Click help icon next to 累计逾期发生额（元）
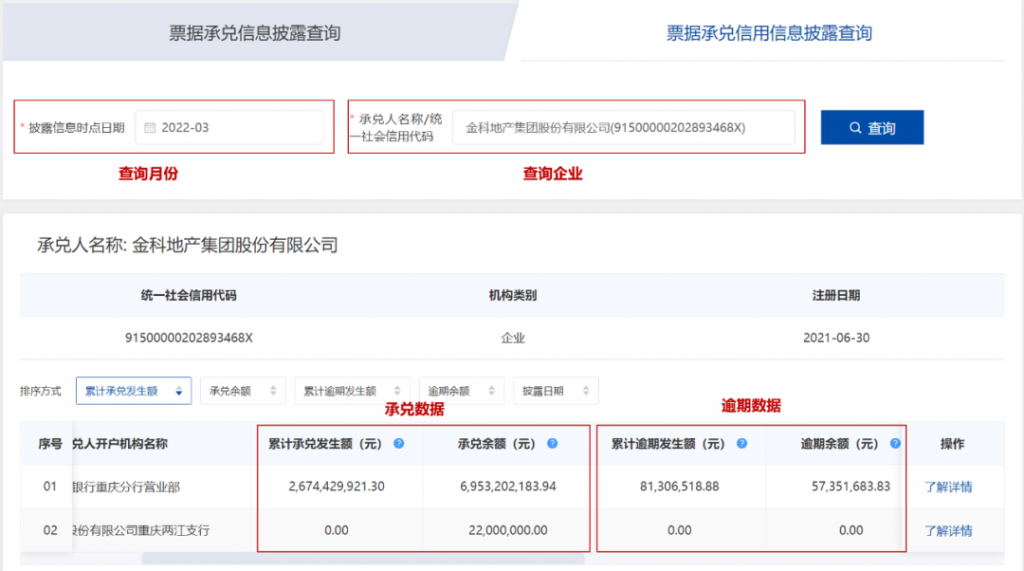 click(x=742, y=444)
